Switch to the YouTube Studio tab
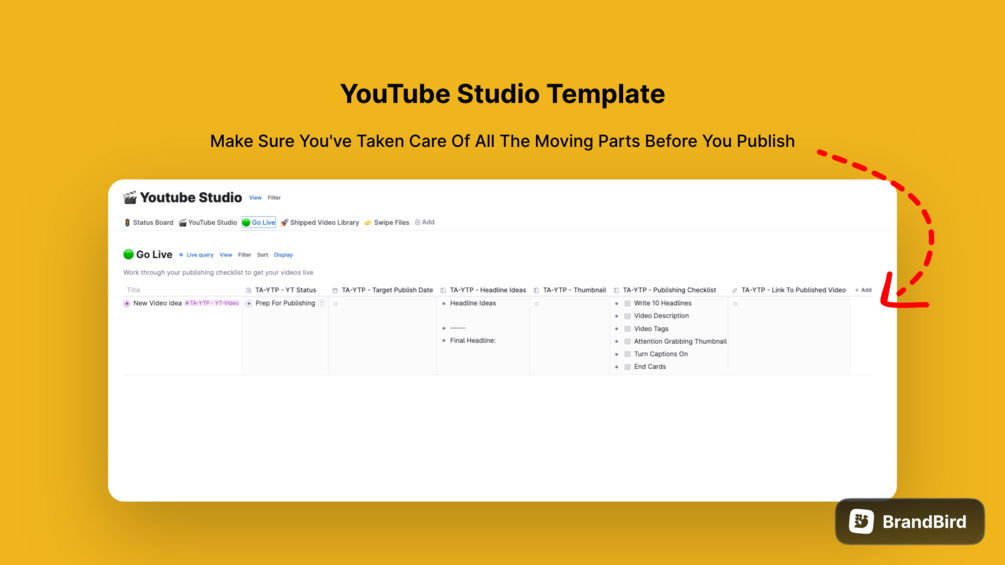The image size is (1005, 565). (208, 223)
